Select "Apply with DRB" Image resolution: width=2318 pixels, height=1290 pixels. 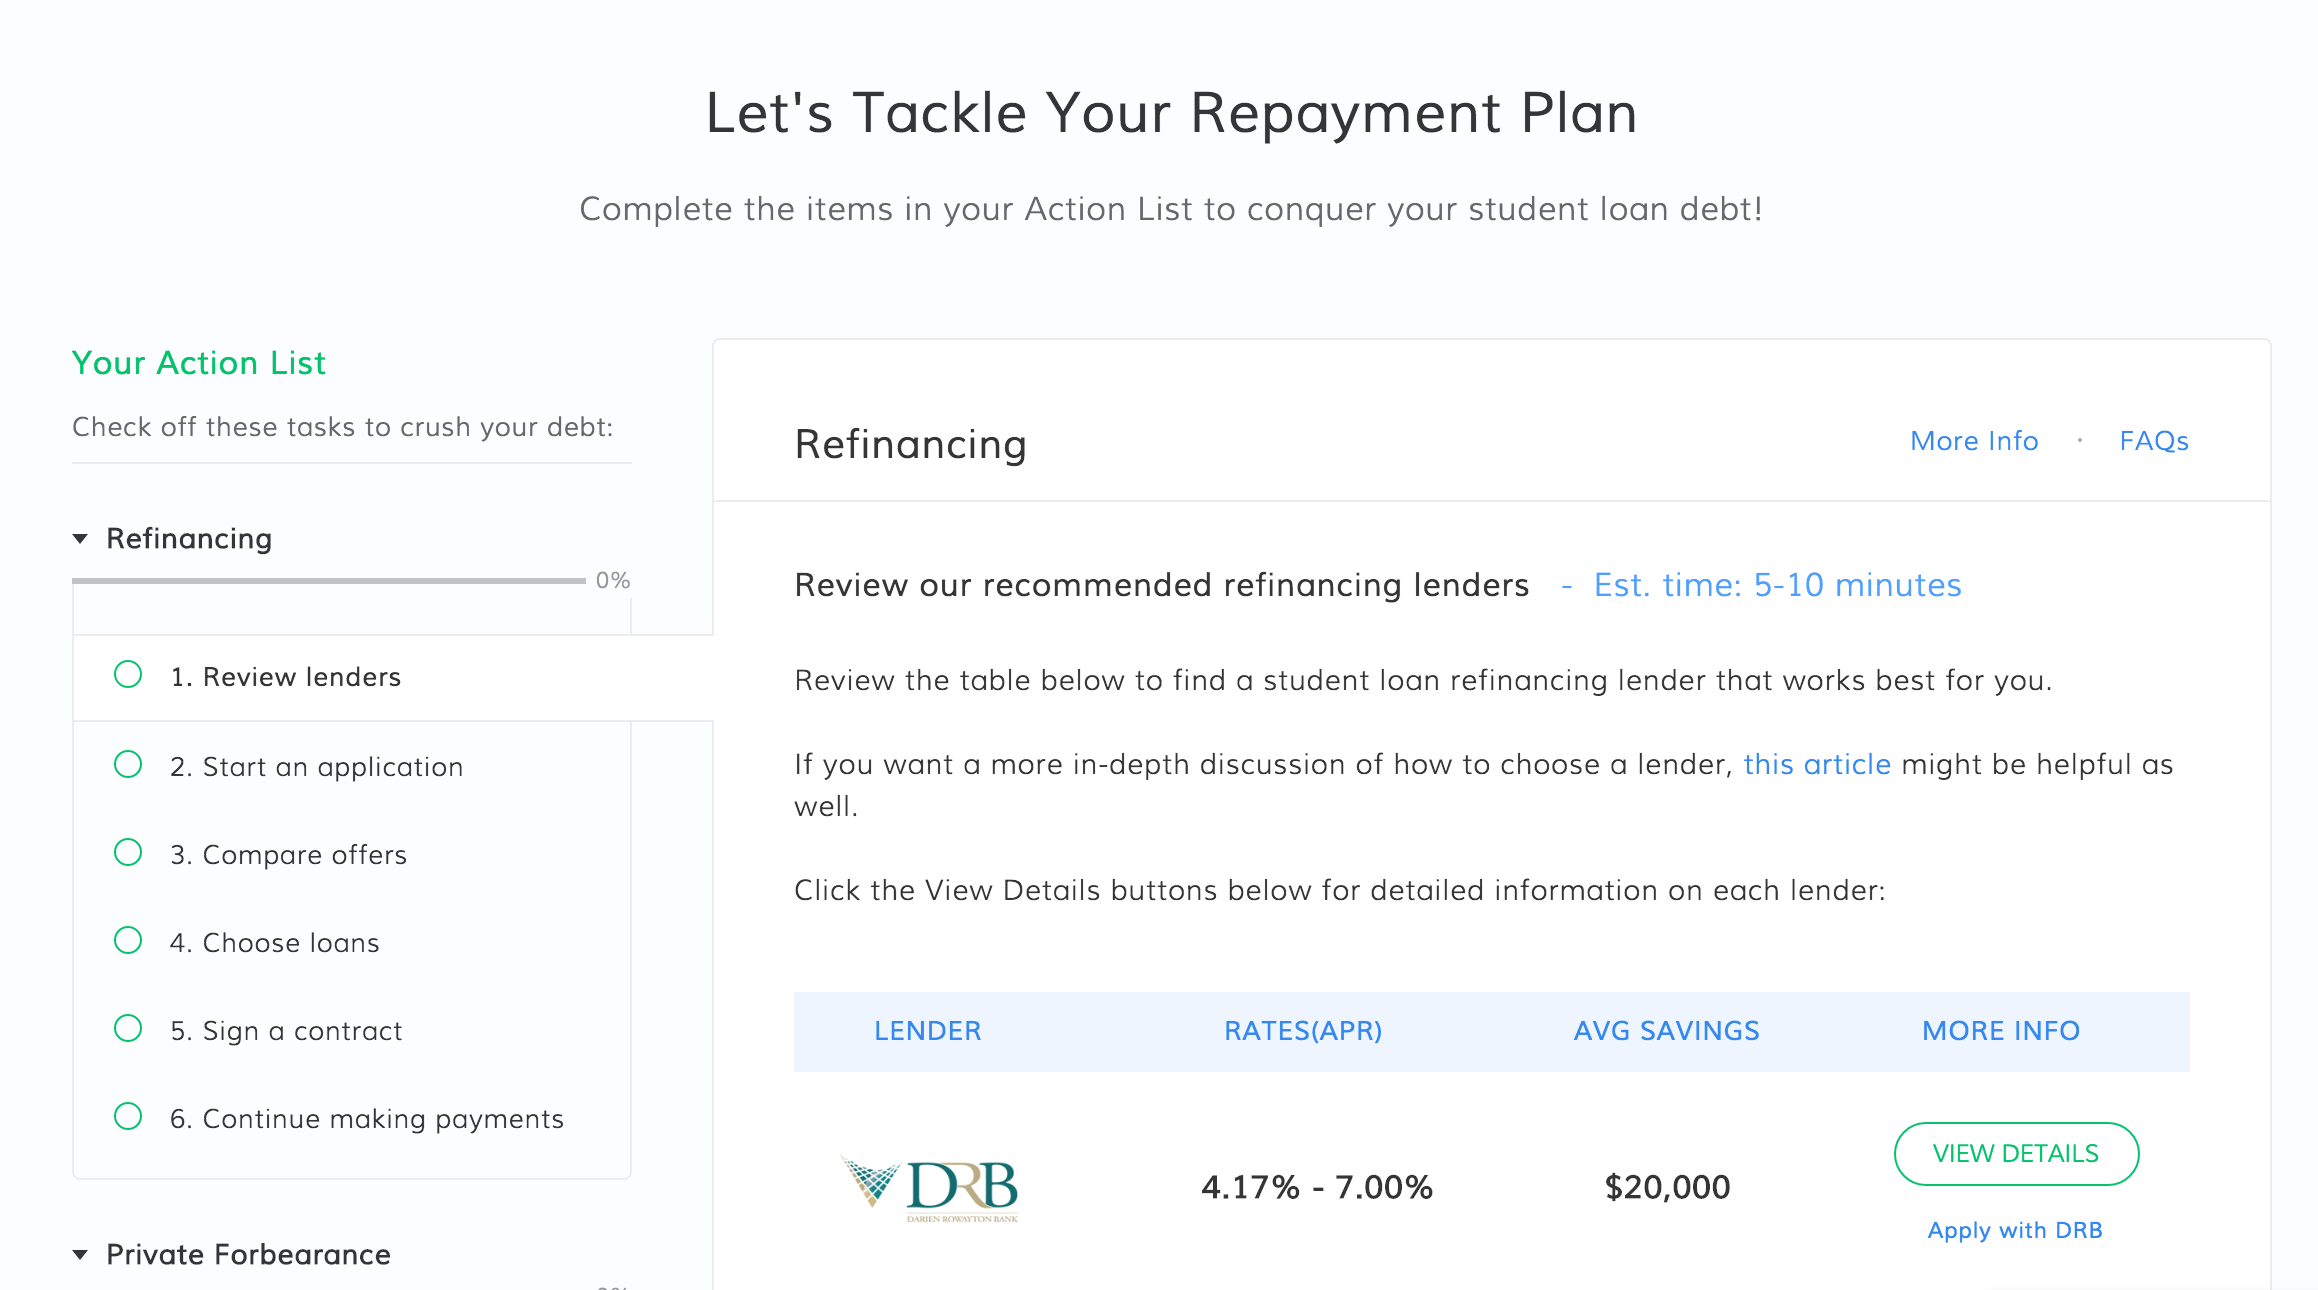(2015, 1229)
